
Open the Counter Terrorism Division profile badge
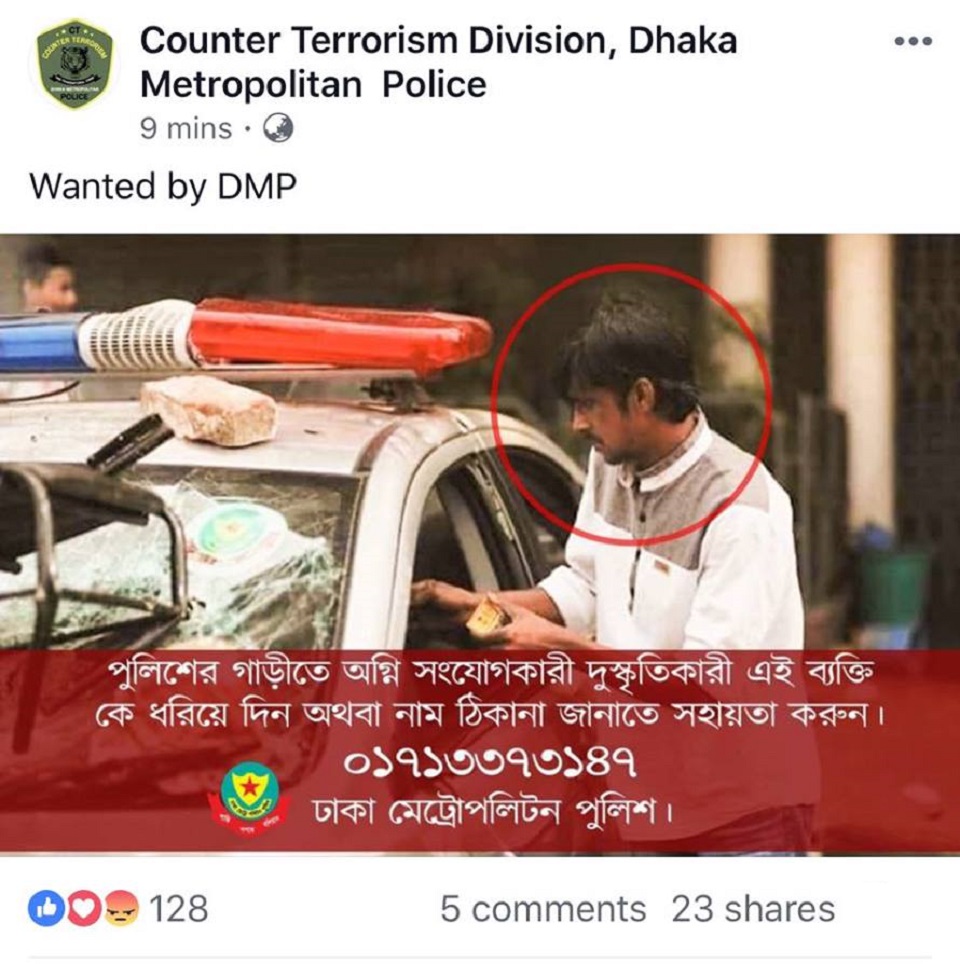[x=74, y=64]
